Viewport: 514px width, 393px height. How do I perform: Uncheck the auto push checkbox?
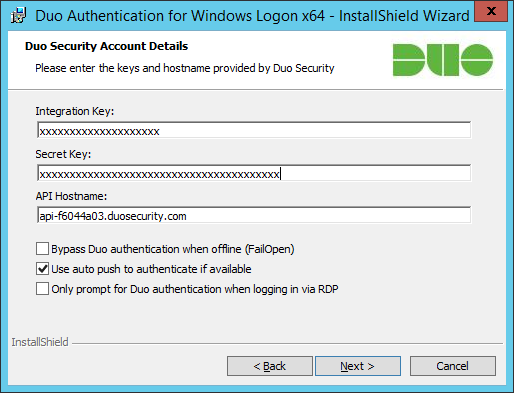[x=42, y=269]
